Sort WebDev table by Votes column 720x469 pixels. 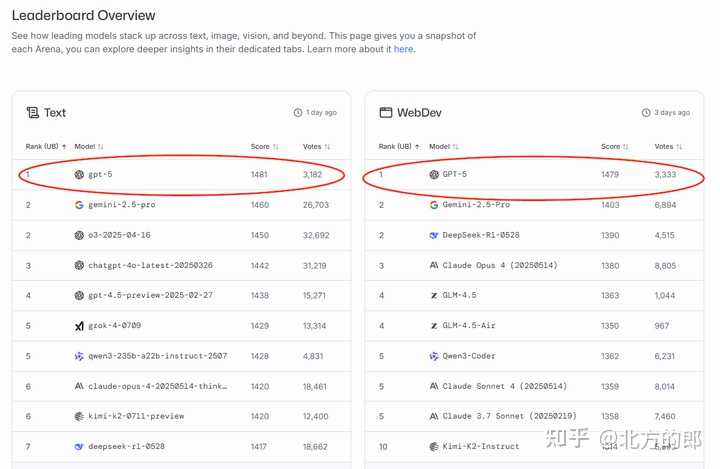point(668,147)
